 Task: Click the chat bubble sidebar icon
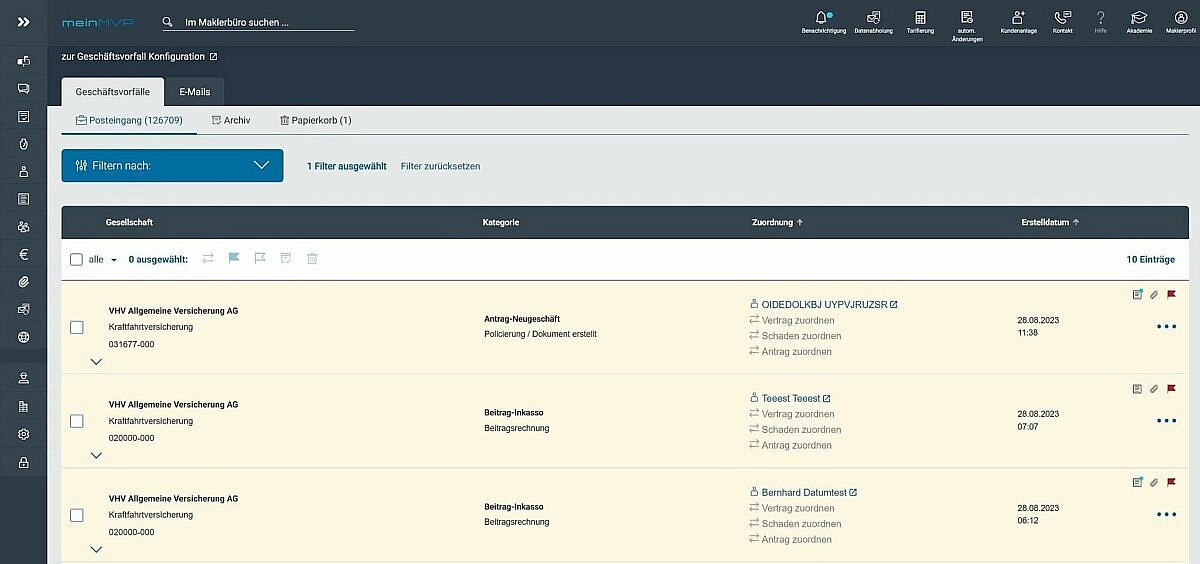[23, 88]
